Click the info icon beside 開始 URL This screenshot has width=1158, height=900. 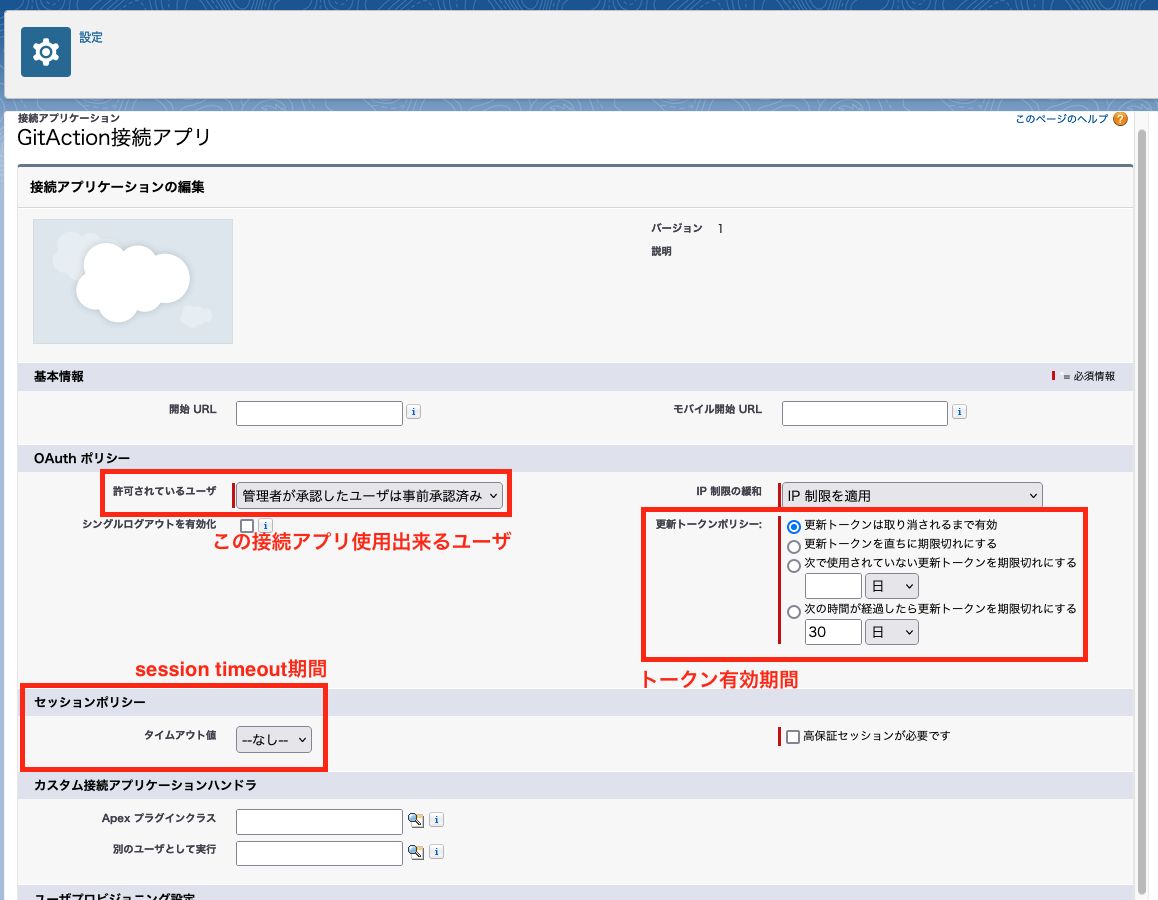click(413, 410)
